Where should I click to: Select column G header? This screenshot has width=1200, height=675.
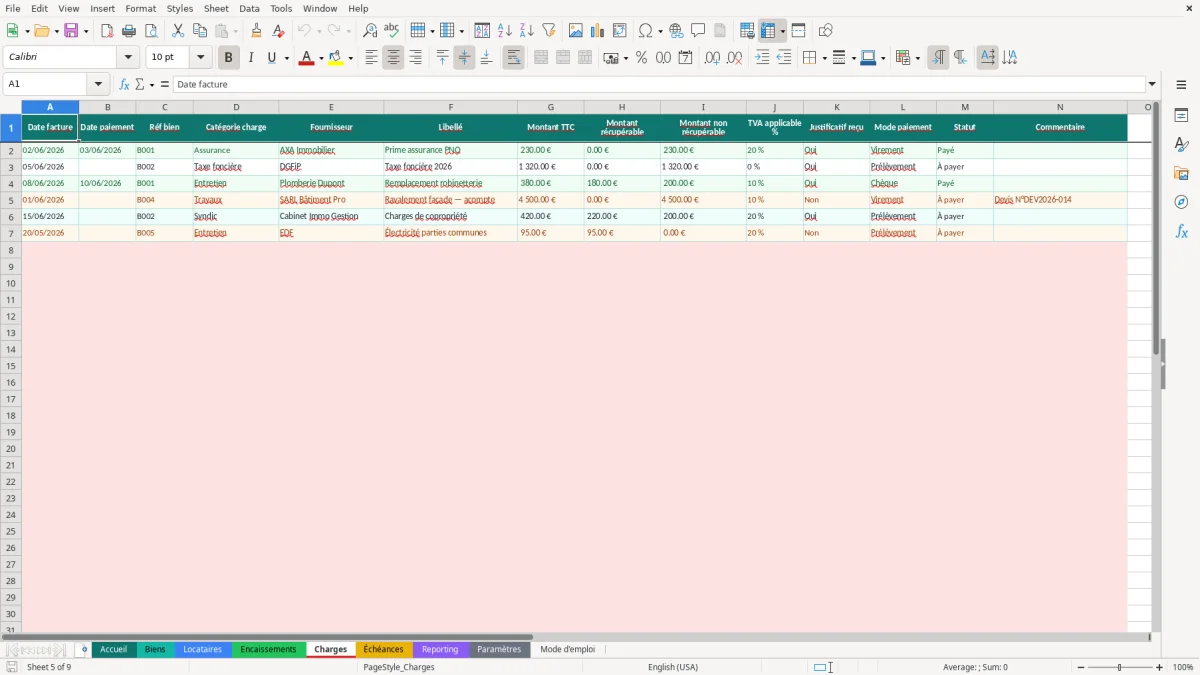click(550, 107)
